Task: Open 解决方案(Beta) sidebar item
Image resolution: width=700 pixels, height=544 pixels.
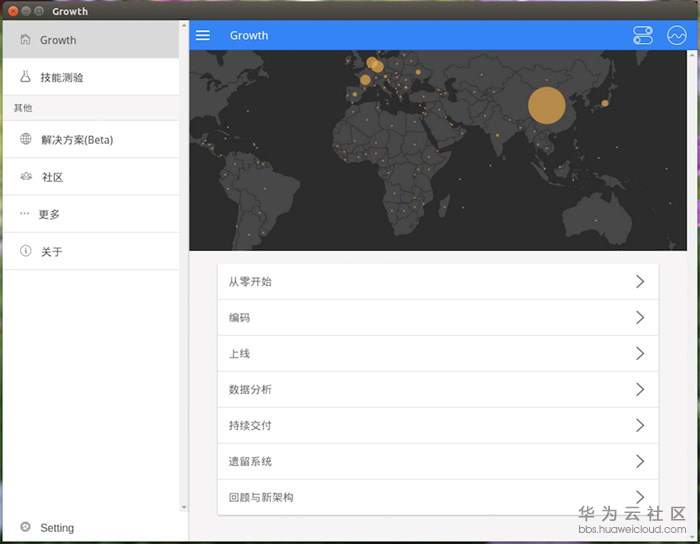Action: (x=91, y=139)
